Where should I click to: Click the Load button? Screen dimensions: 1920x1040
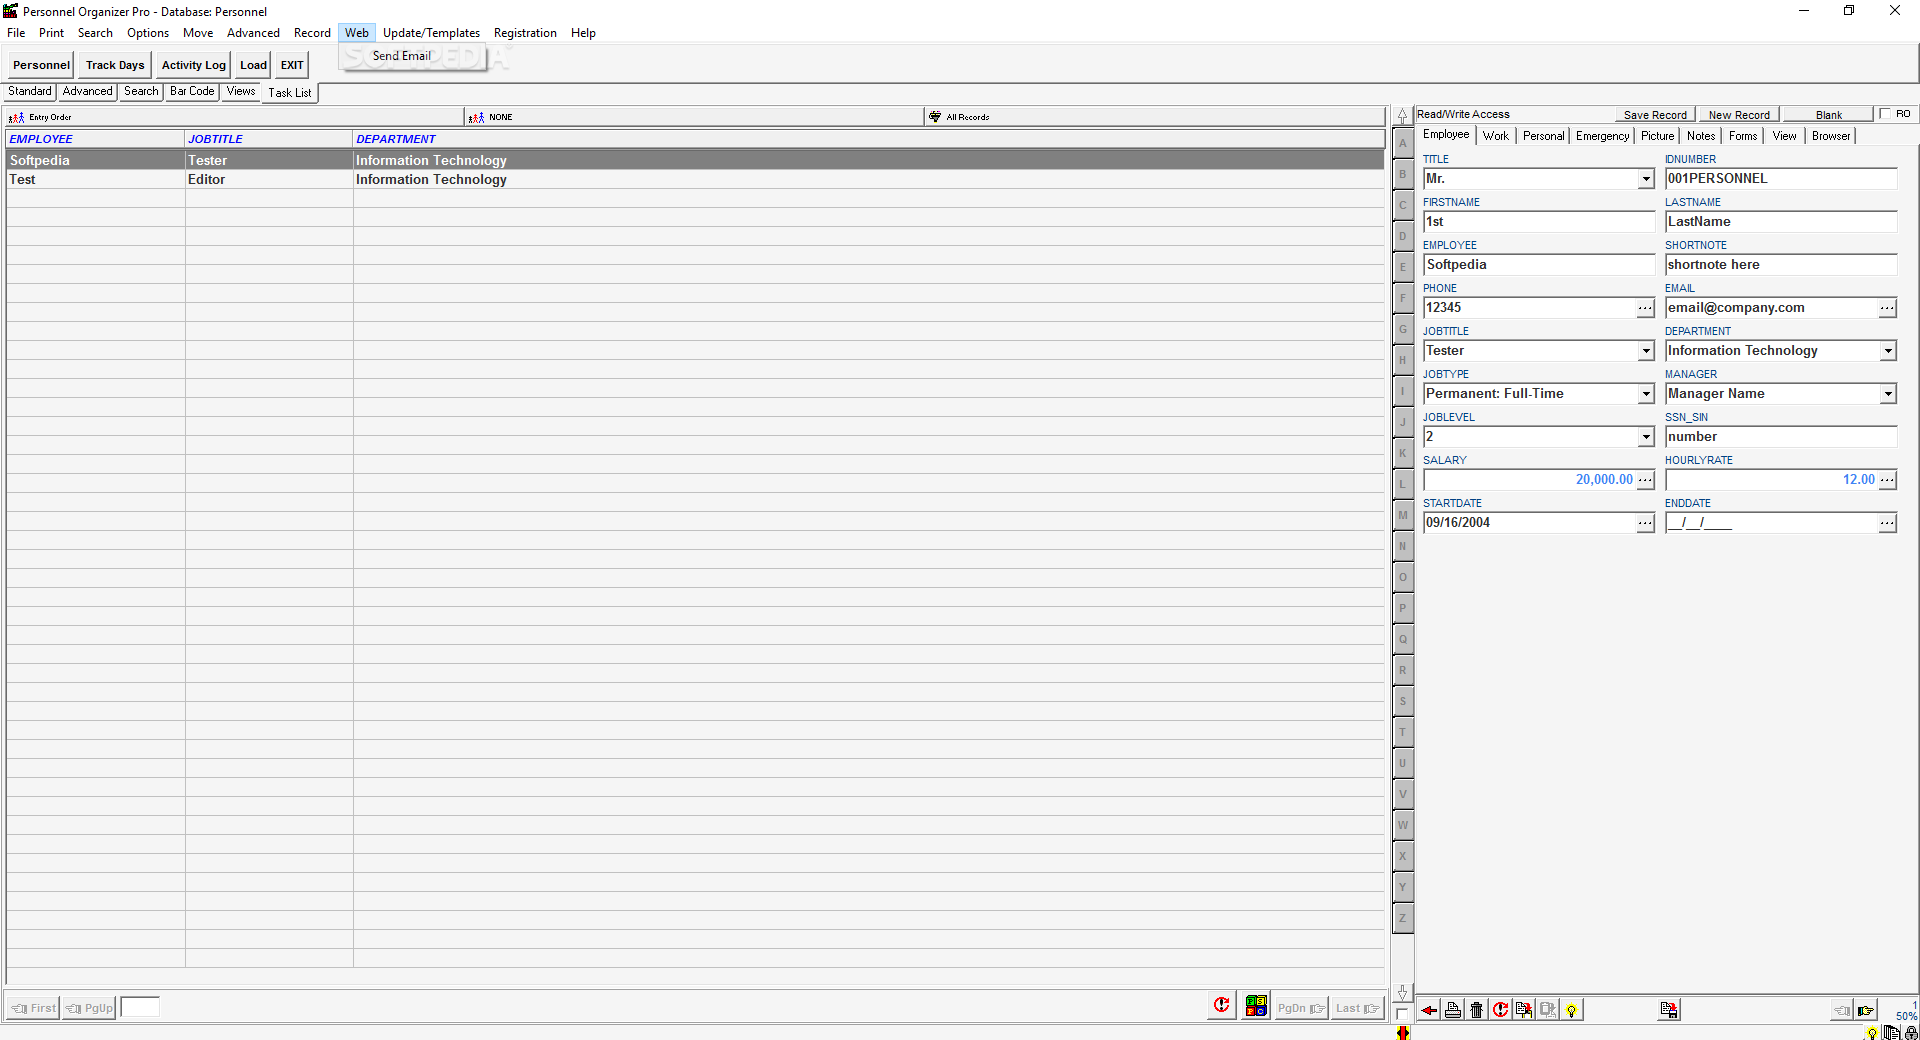point(254,65)
